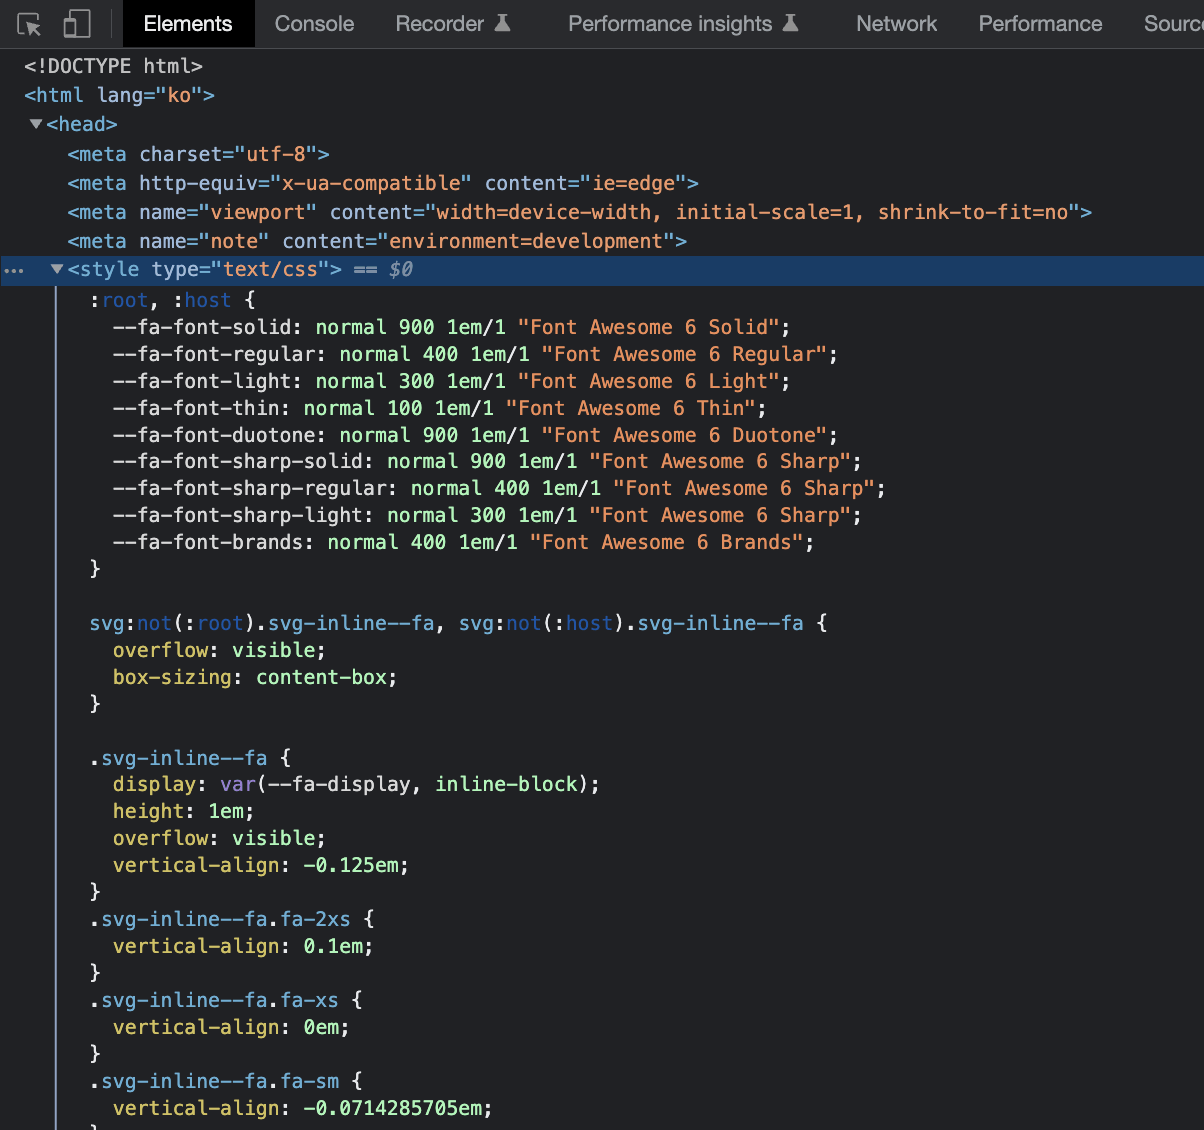Select the DOCTYPE html line
The width and height of the screenshot is (1204, 1130).
tap(113, 66)
